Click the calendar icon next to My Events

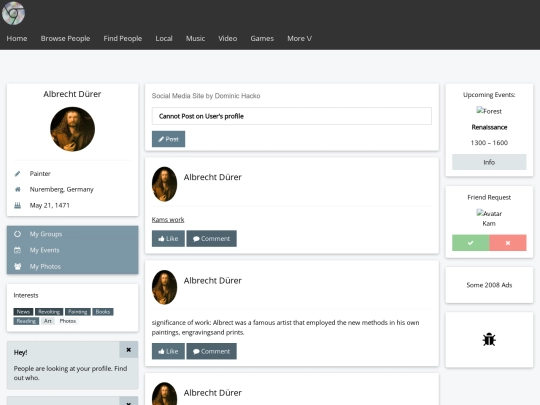coord(18,250)
